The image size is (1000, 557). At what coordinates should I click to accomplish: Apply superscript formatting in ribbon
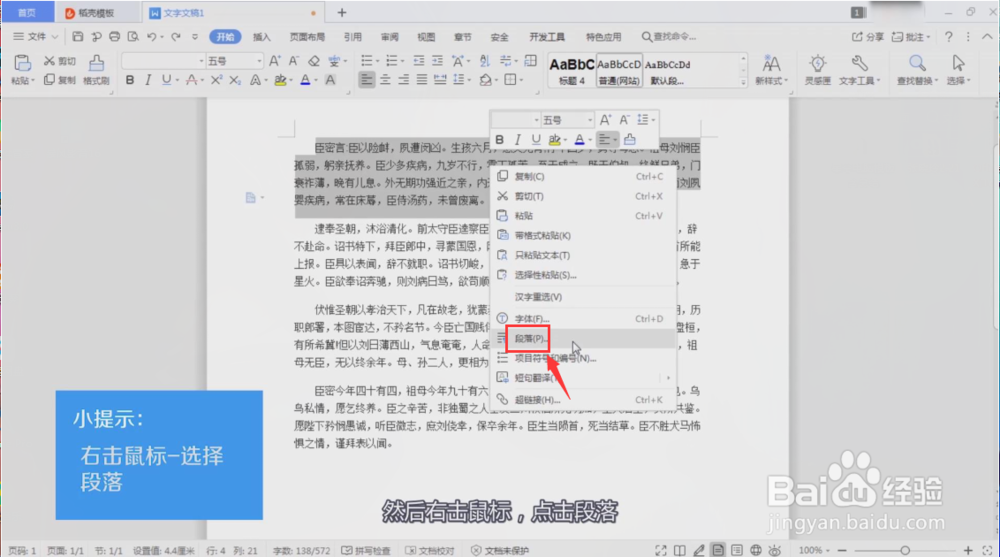(x=217, y=80)
